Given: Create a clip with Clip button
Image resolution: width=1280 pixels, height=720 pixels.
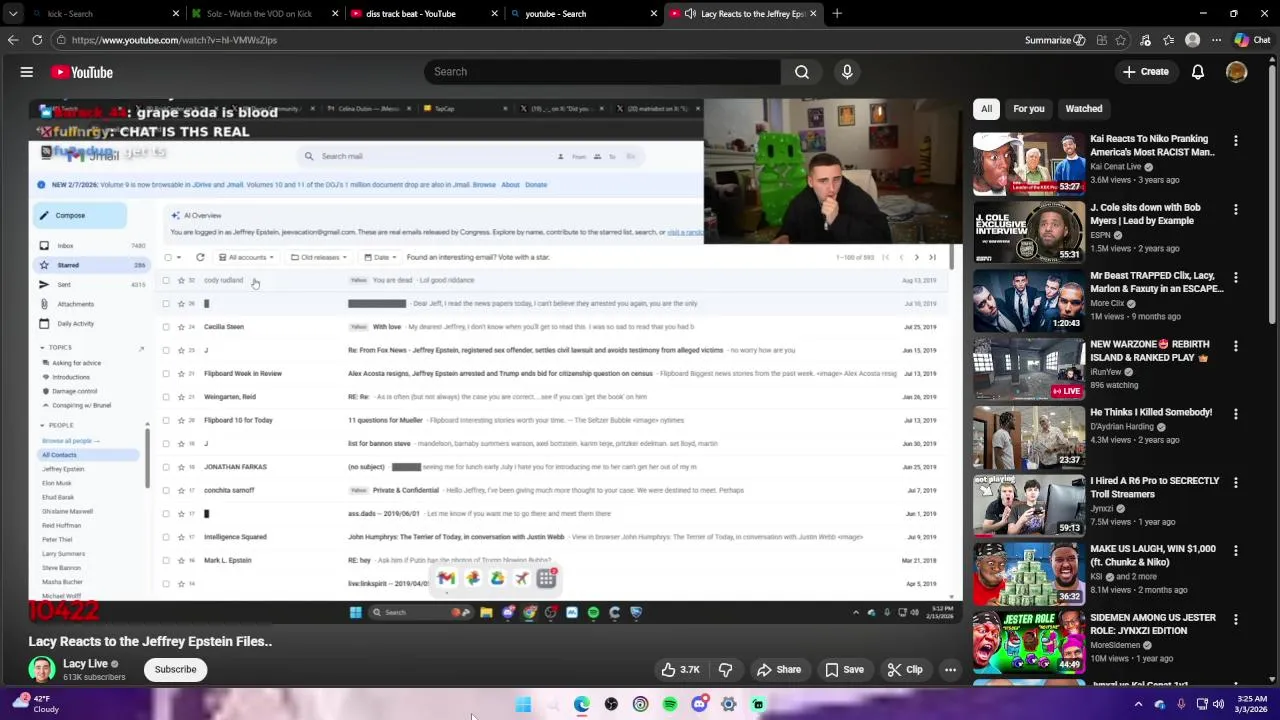Looking at the screenshot, I should (x=905, y=670).
